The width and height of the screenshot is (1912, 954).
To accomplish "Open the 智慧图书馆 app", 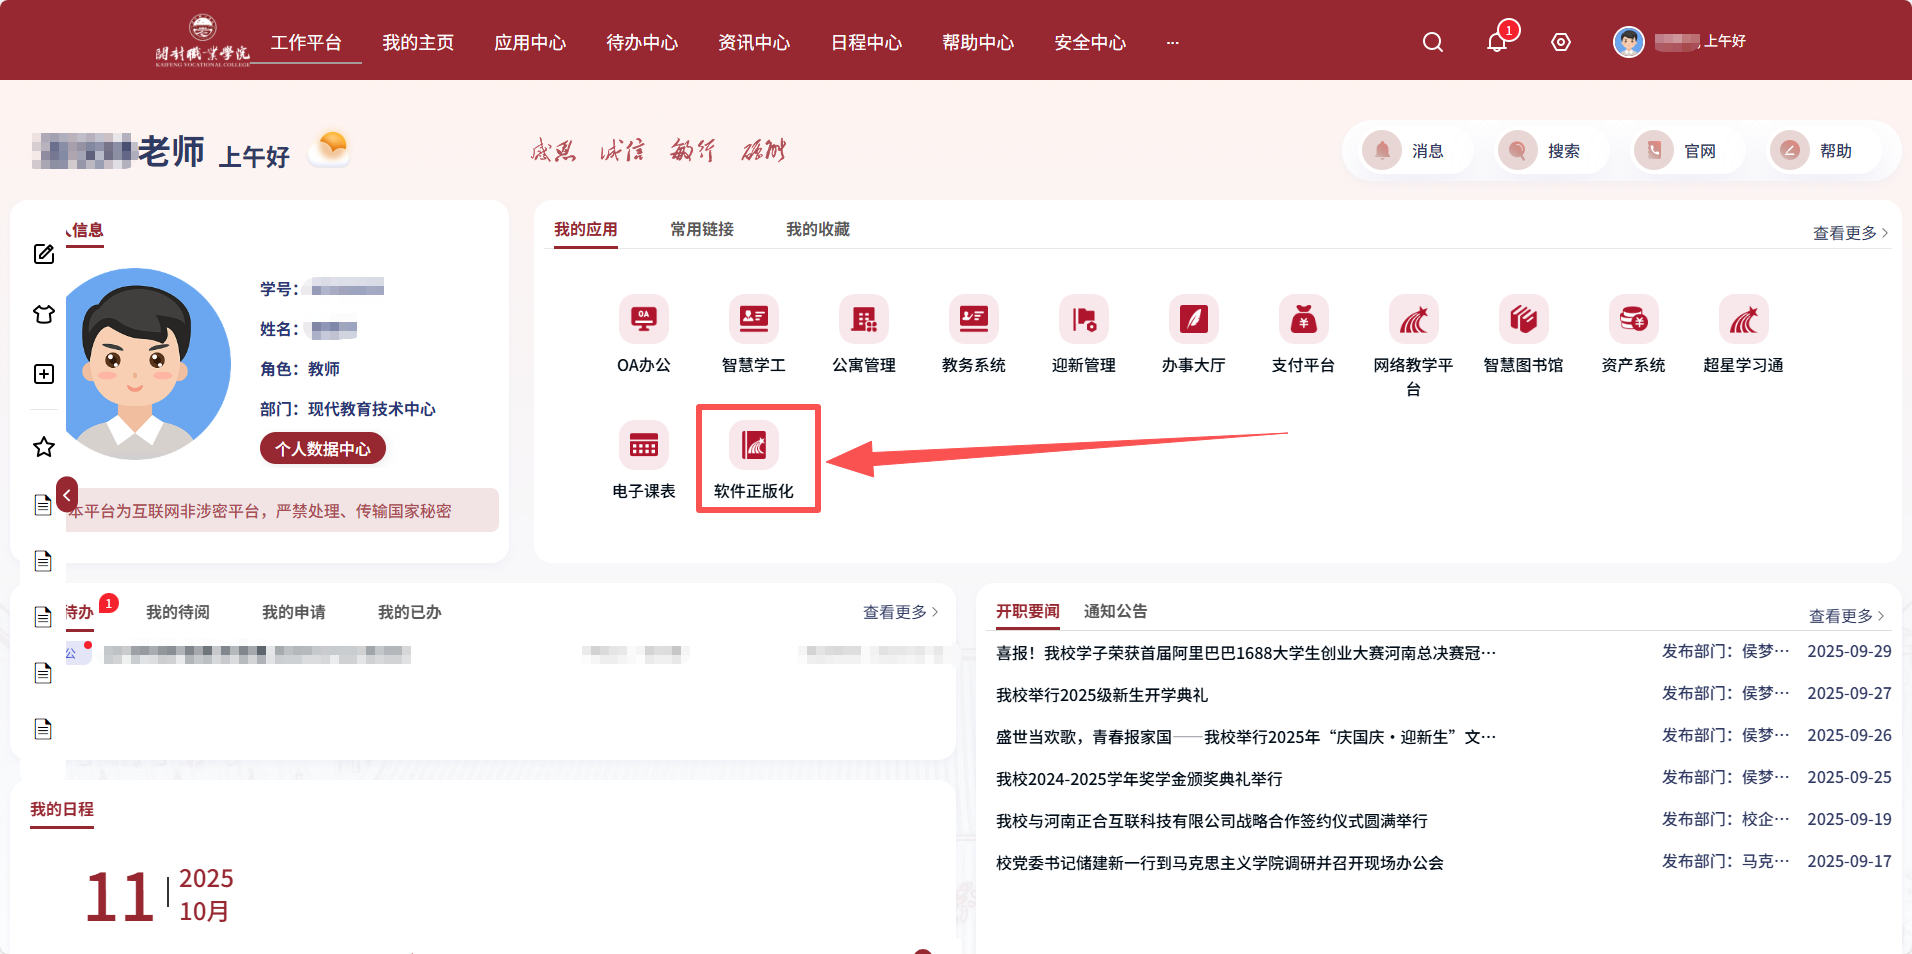I will [1523, 320].
